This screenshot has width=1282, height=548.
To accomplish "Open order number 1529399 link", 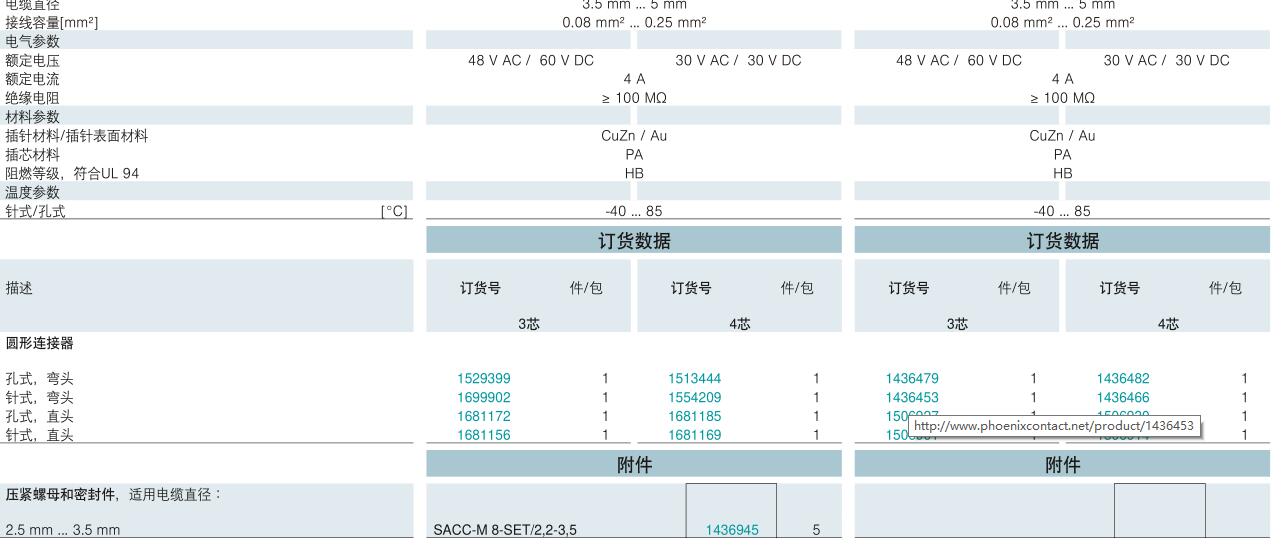I will (483, 379).
